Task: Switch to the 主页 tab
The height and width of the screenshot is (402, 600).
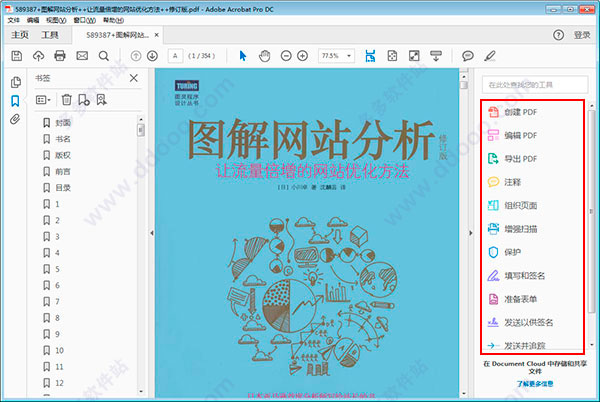Action: coord(20,35)
